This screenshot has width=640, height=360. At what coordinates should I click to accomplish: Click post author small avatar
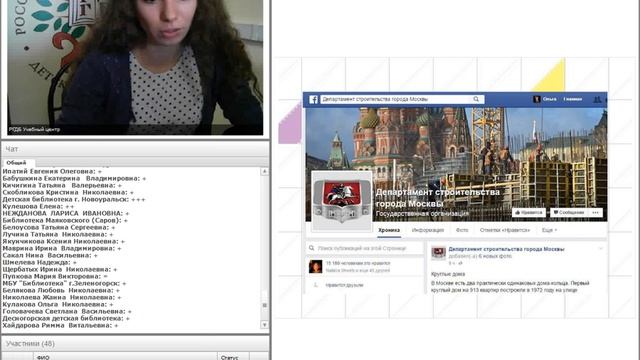438,253
